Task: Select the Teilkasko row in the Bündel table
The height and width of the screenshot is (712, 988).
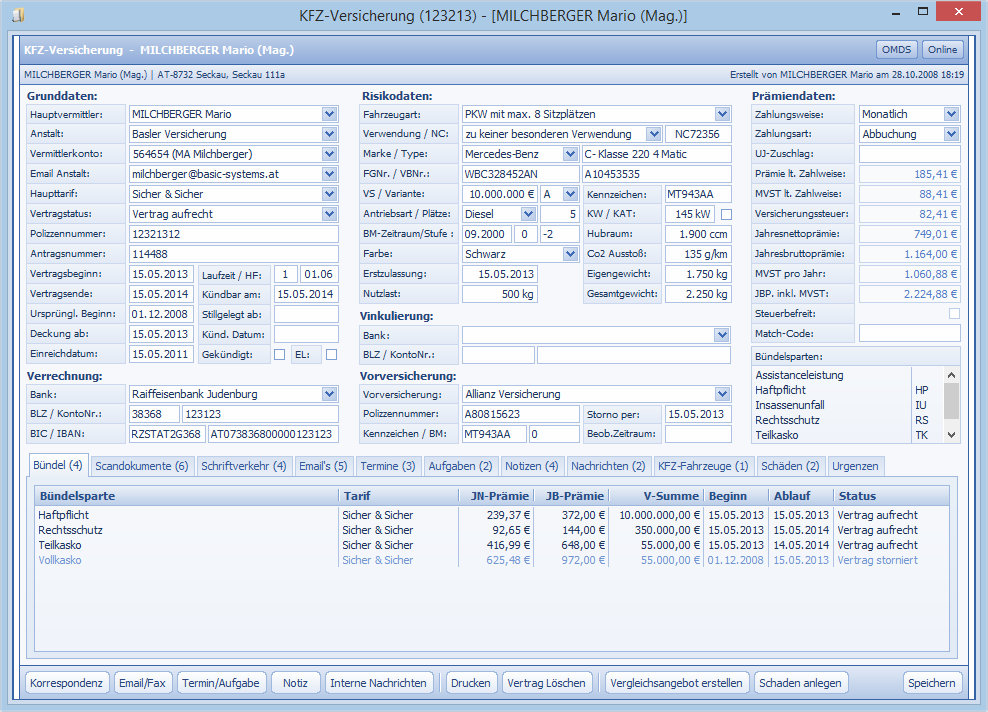Action: click(491, 545)
